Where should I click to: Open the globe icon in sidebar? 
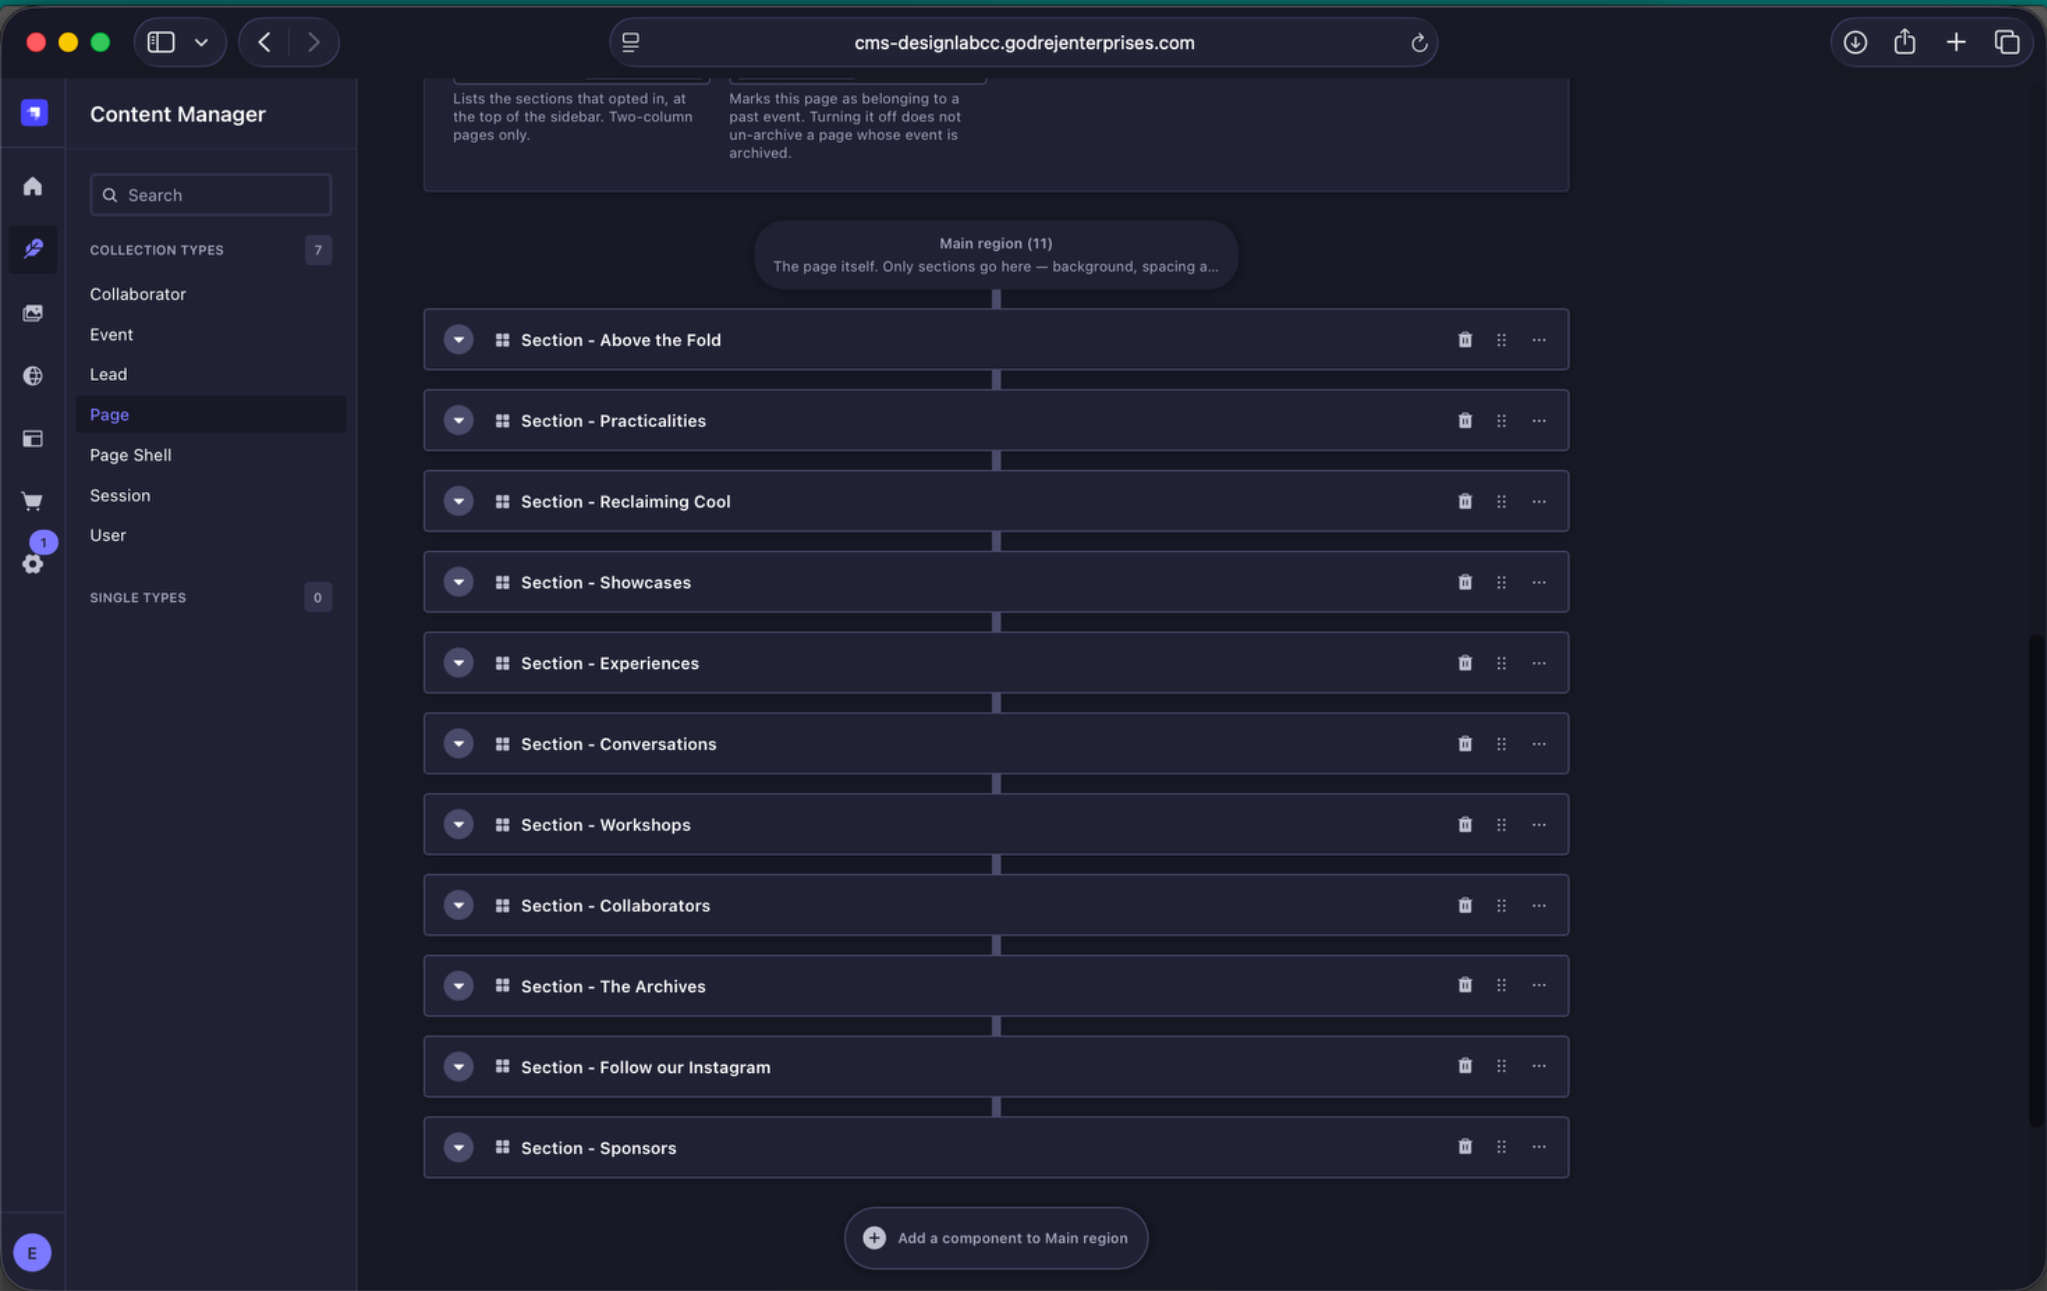pyautogui.click(x=33, y=376)
